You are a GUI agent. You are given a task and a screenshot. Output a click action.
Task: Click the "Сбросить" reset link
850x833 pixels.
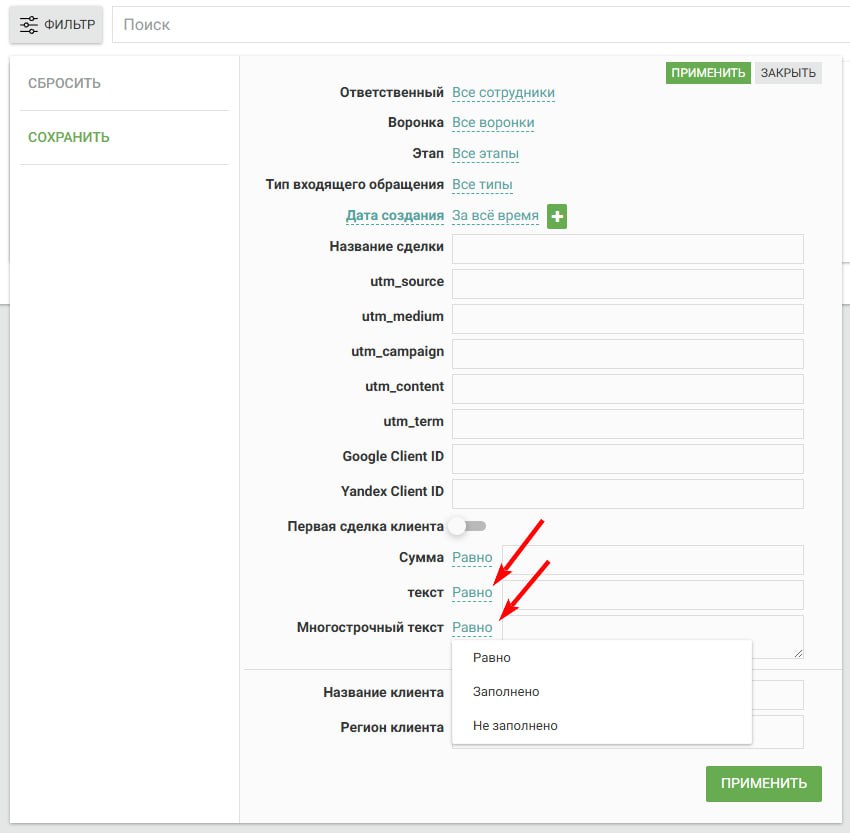(x=64, y=83)
